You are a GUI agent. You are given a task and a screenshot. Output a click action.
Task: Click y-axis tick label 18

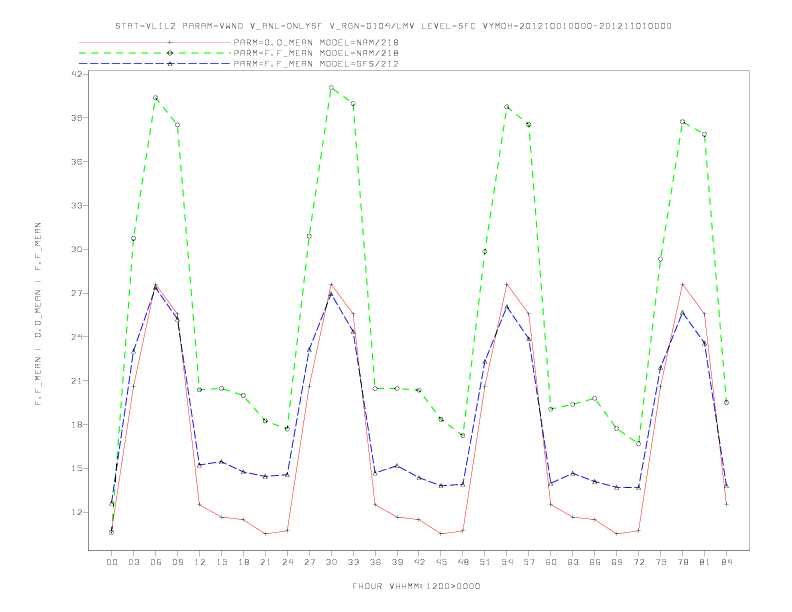(78, 425)
